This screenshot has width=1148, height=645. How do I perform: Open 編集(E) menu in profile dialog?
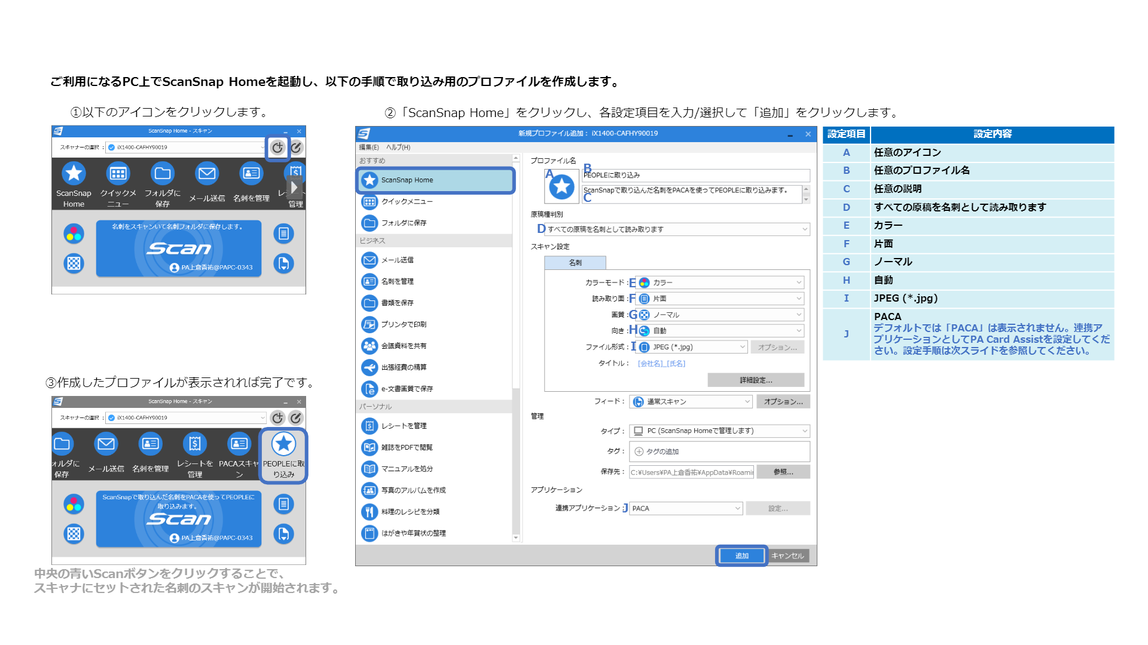tap(368, 147)
